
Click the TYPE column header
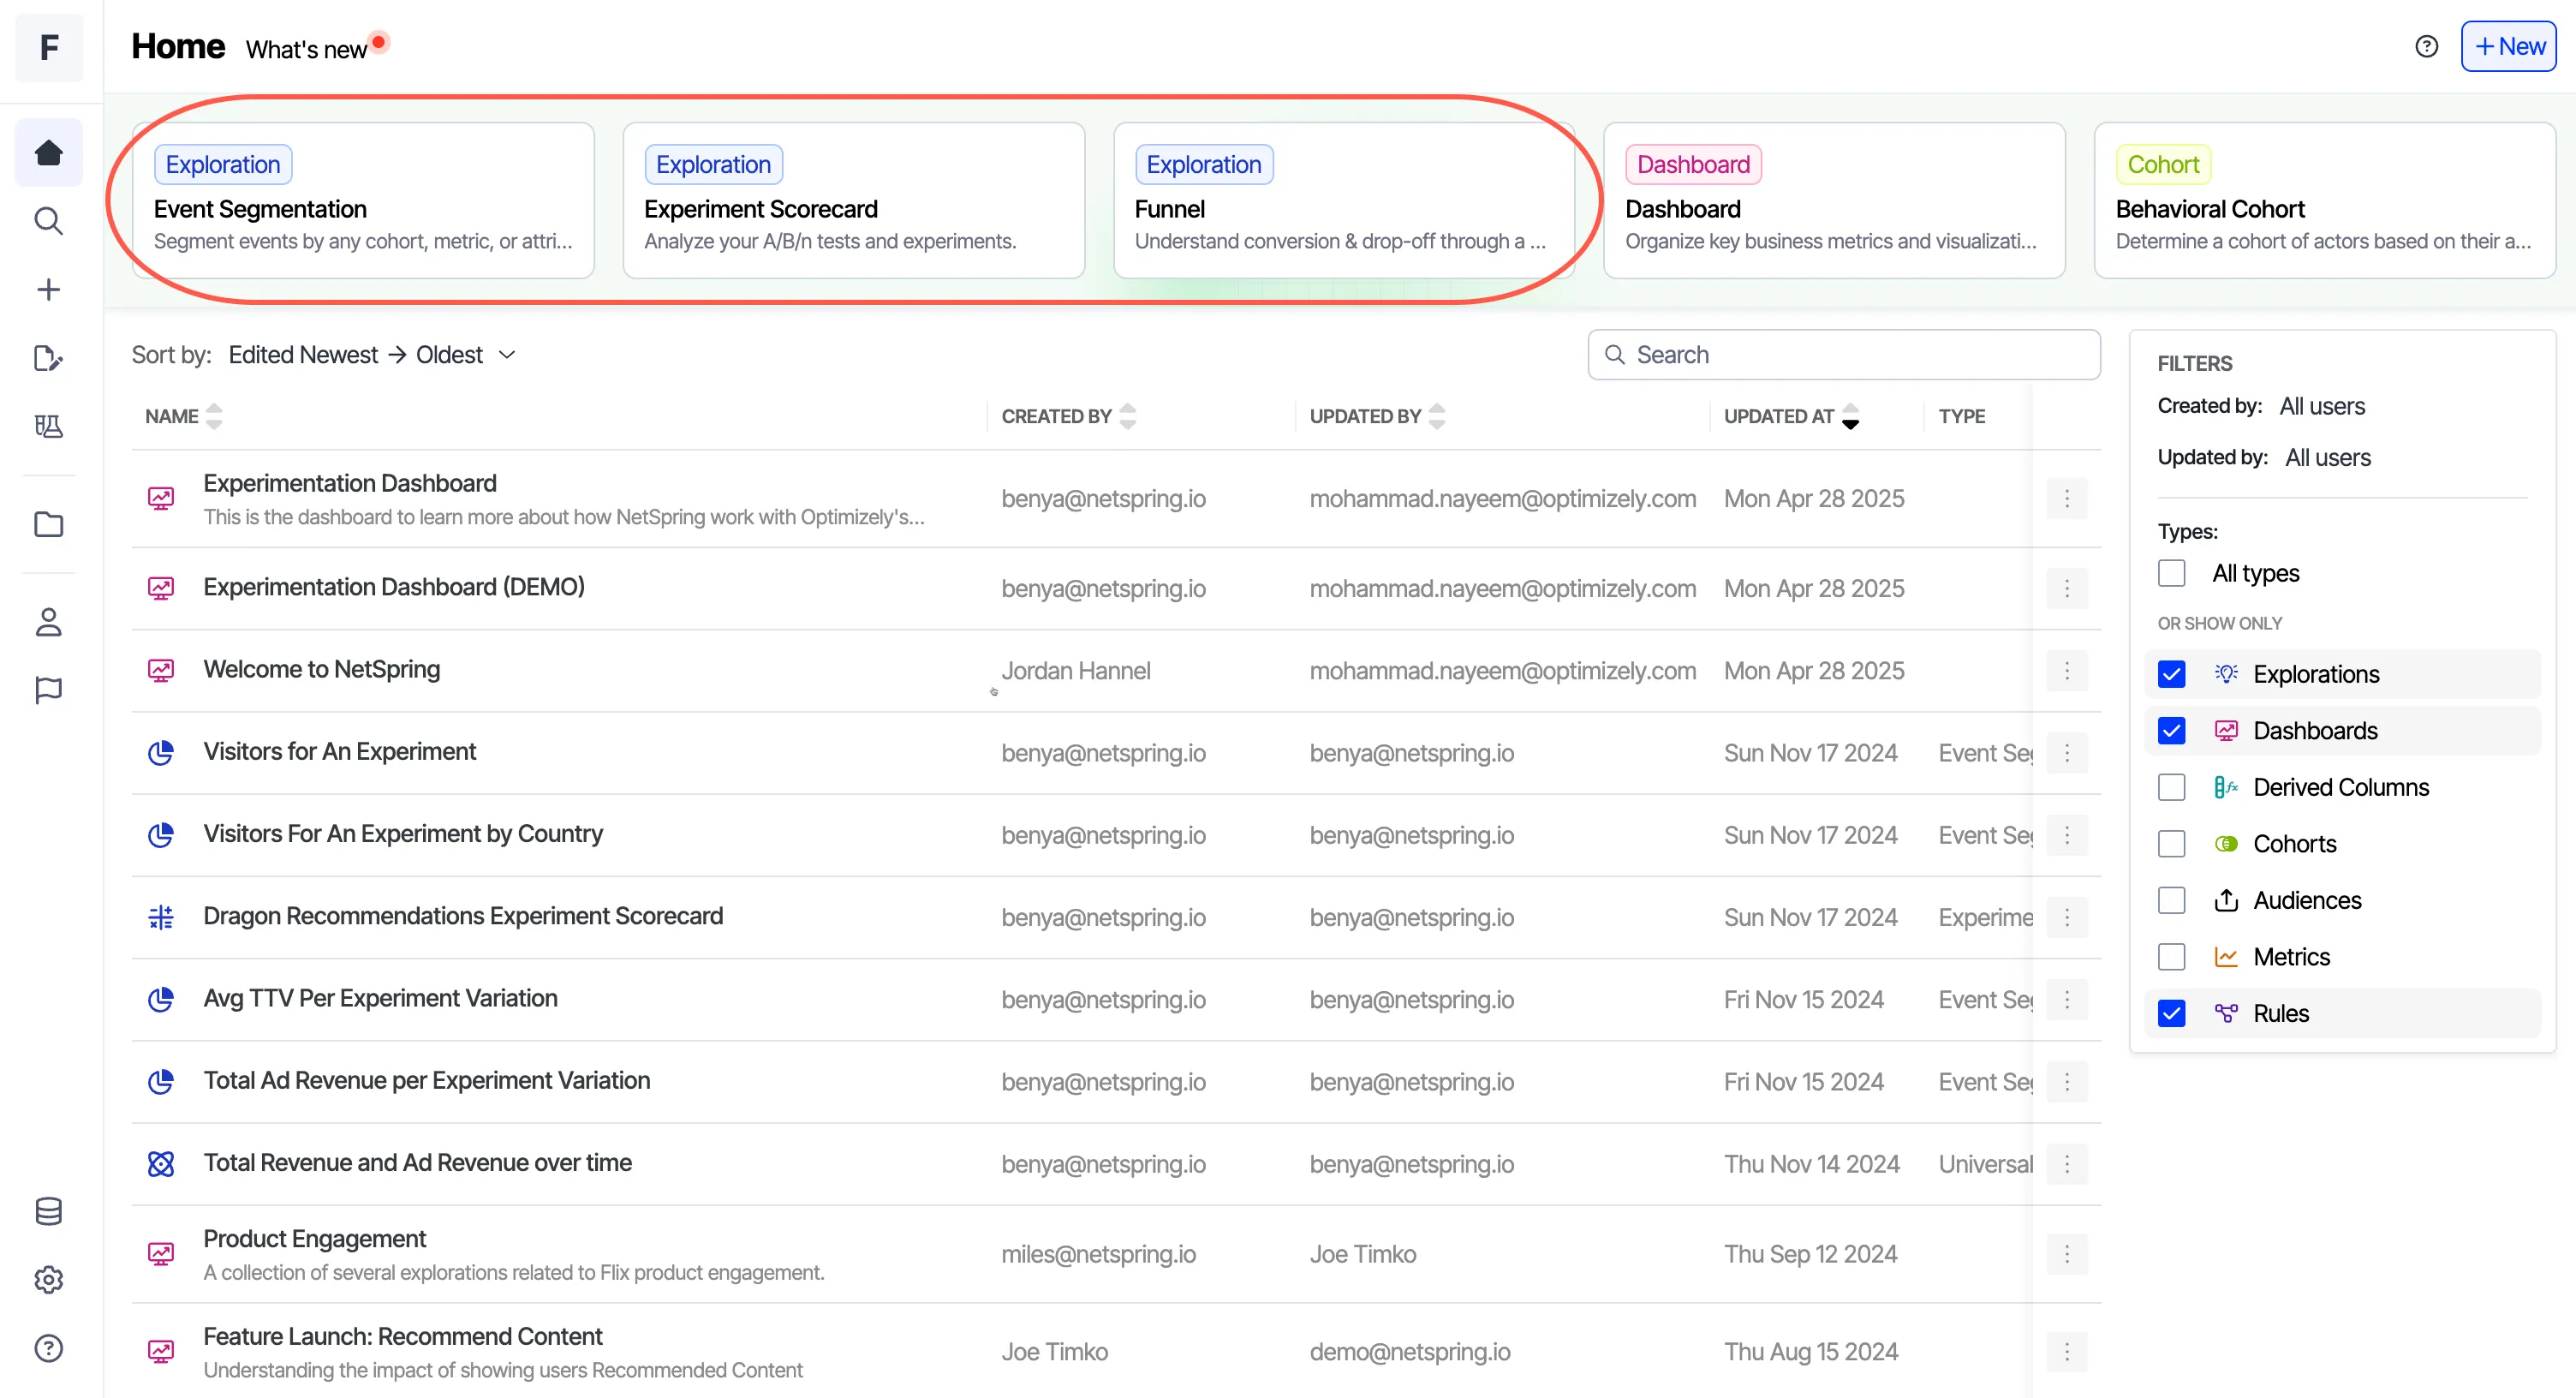1961,416
